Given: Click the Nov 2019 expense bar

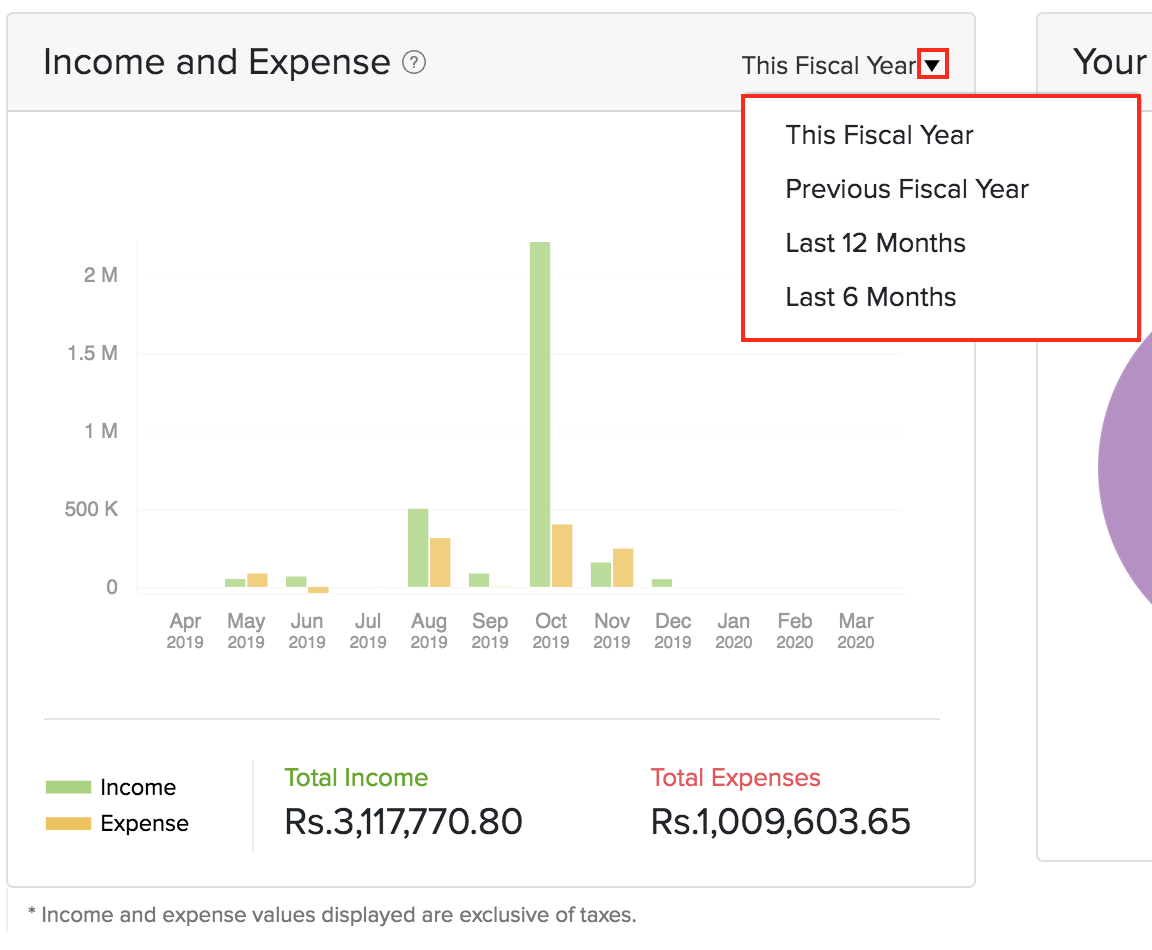Looking at the screenshot, I should click(x=623, y=568).
